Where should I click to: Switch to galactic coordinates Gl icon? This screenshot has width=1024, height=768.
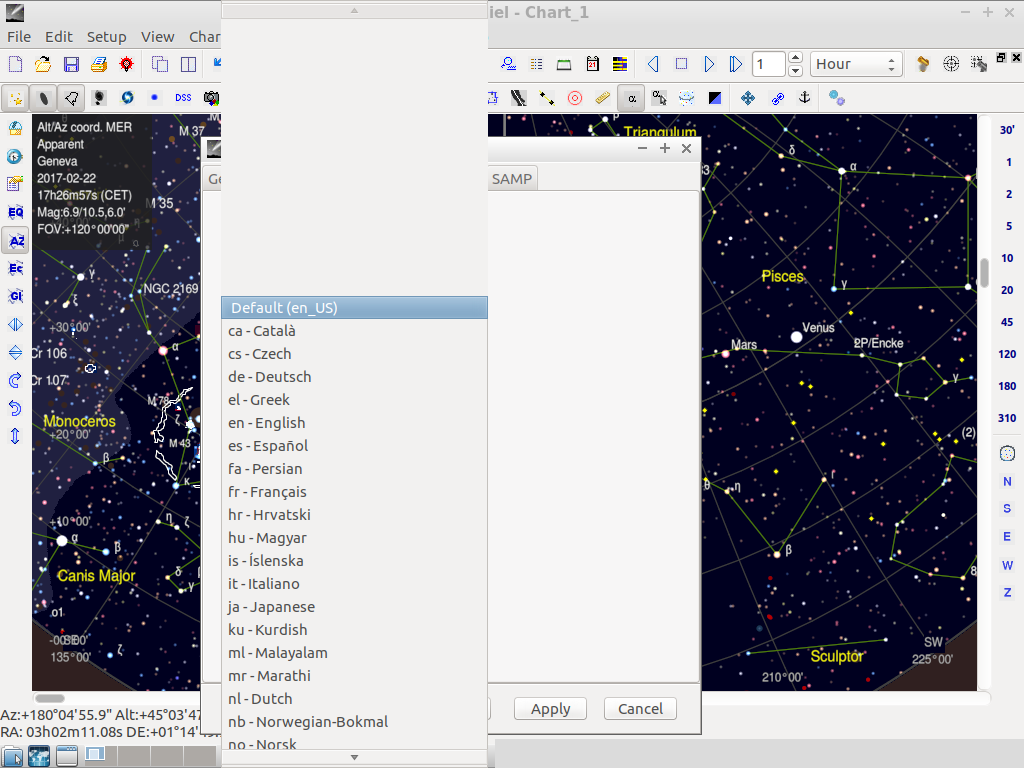(x=16, y=296)
